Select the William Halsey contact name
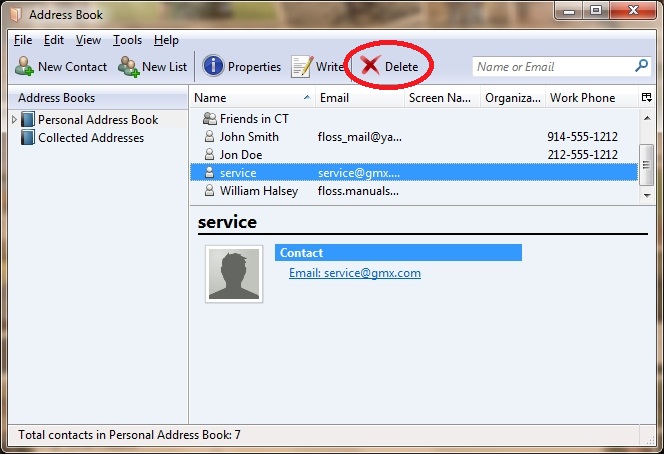Screen dimensions: 664x454 pyautogui.click(x=259, y=191)
